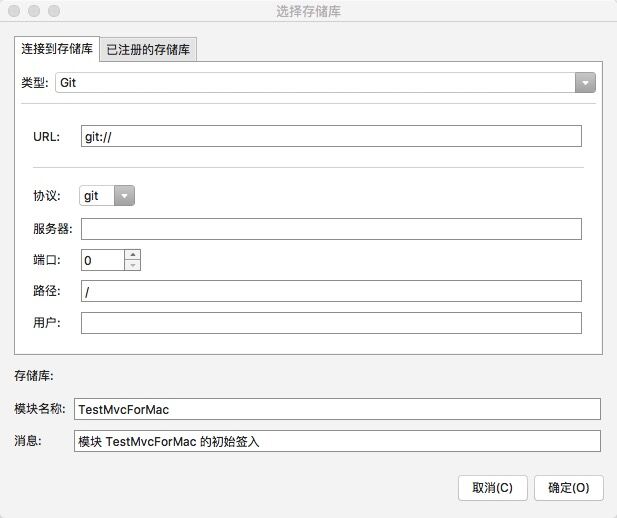Click the 服务器 input field
Screen dimensions: 617x518
pos(331,229)
